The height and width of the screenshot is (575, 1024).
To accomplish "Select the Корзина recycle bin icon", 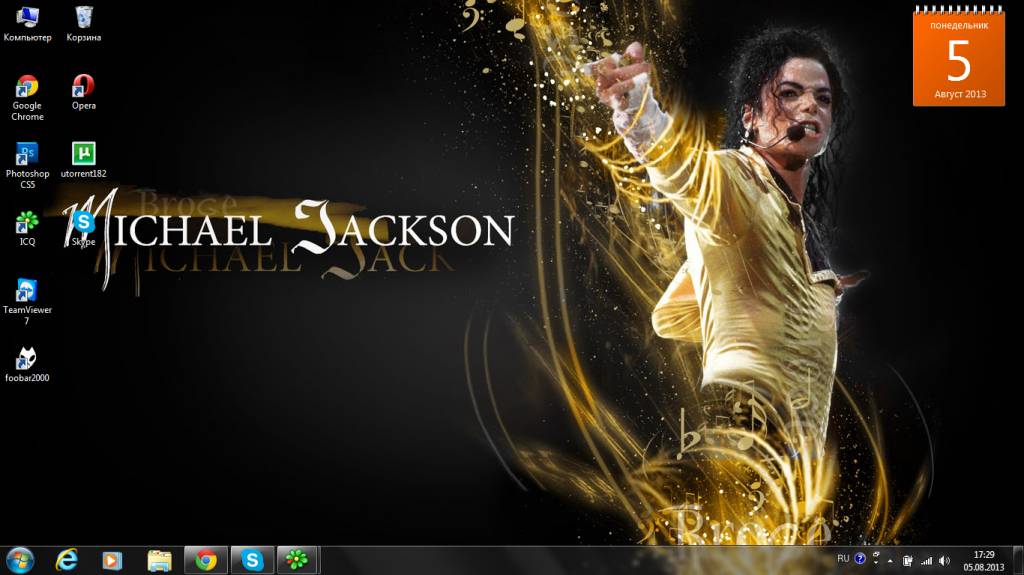I will pyautogui.click(x=84, y=19).
